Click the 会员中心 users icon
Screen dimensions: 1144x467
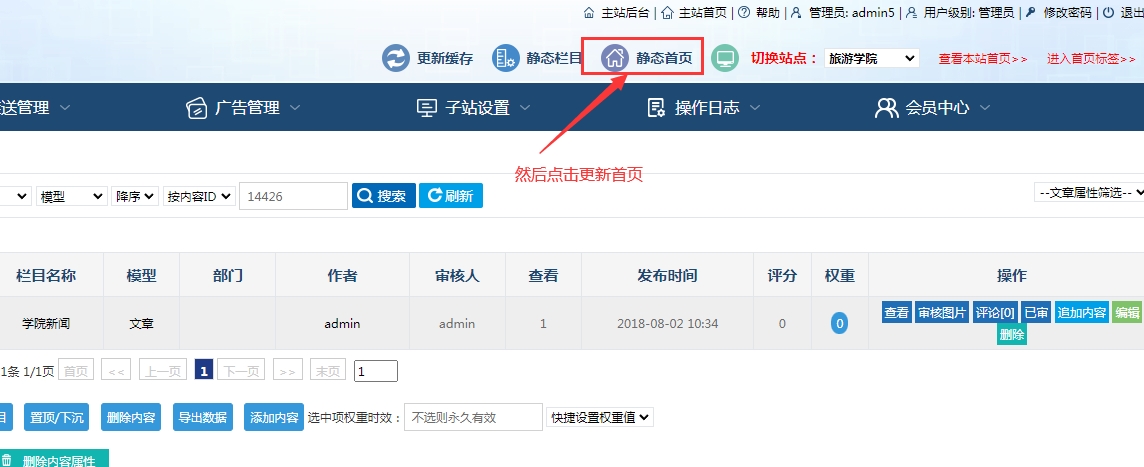coord(886,108)
